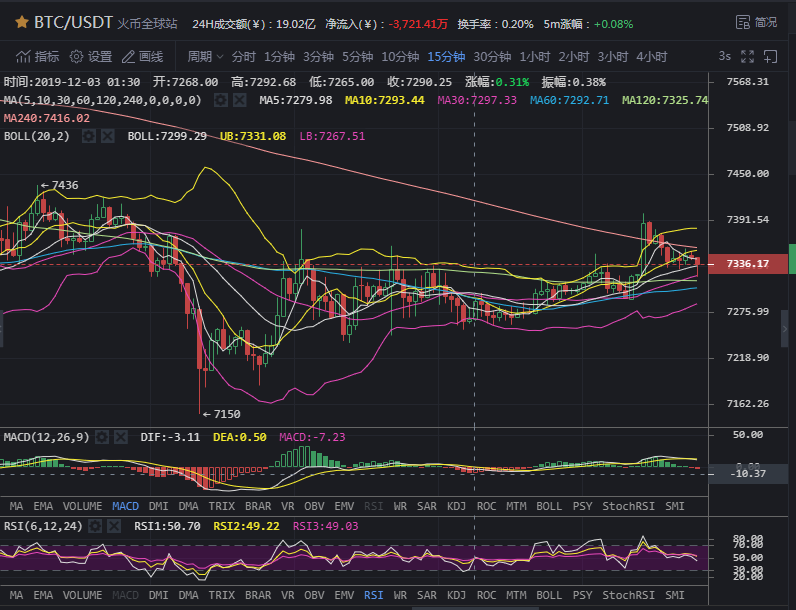Image resolution: width=796 pixels, height=610 pixels.
Task: Switch RSI panel to WR indicator
Action: click(x=400, y=595)
